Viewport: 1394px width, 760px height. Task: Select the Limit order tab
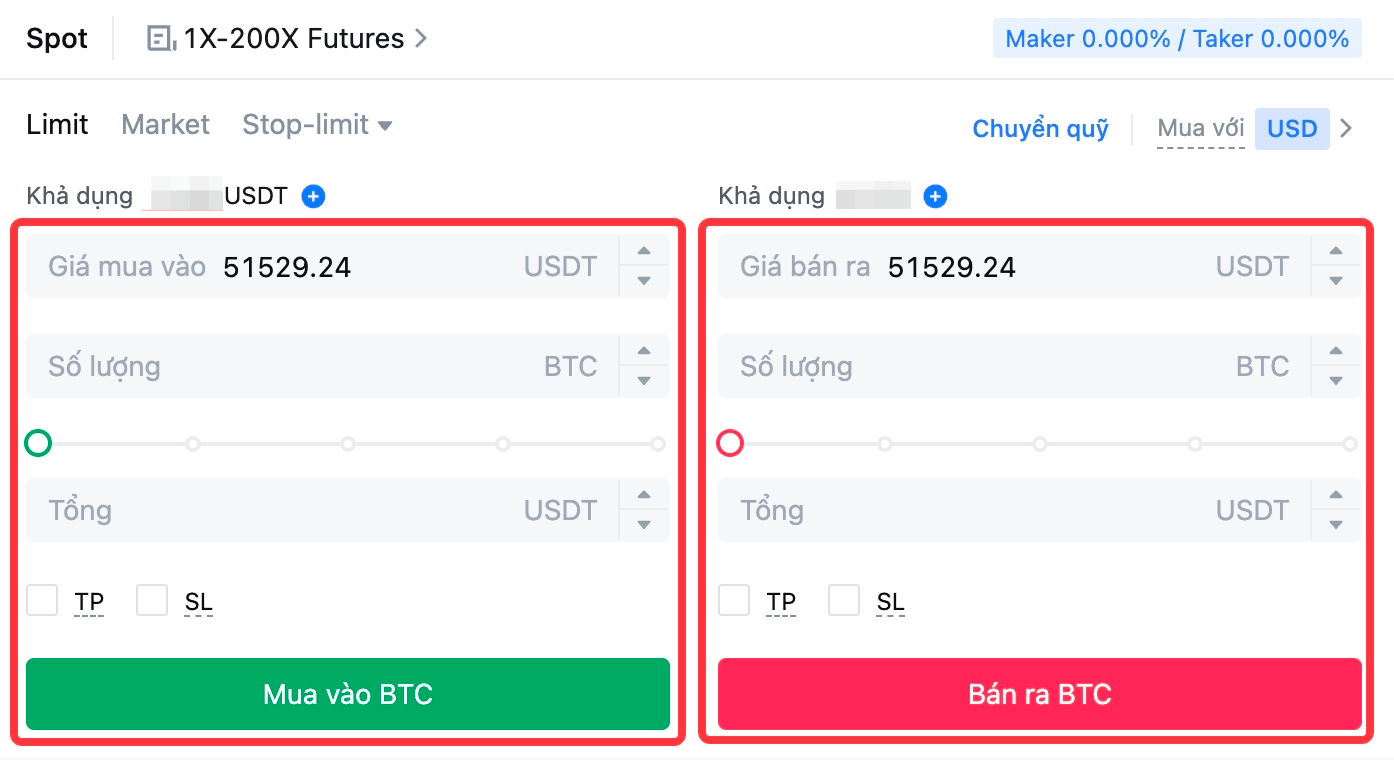57,125
